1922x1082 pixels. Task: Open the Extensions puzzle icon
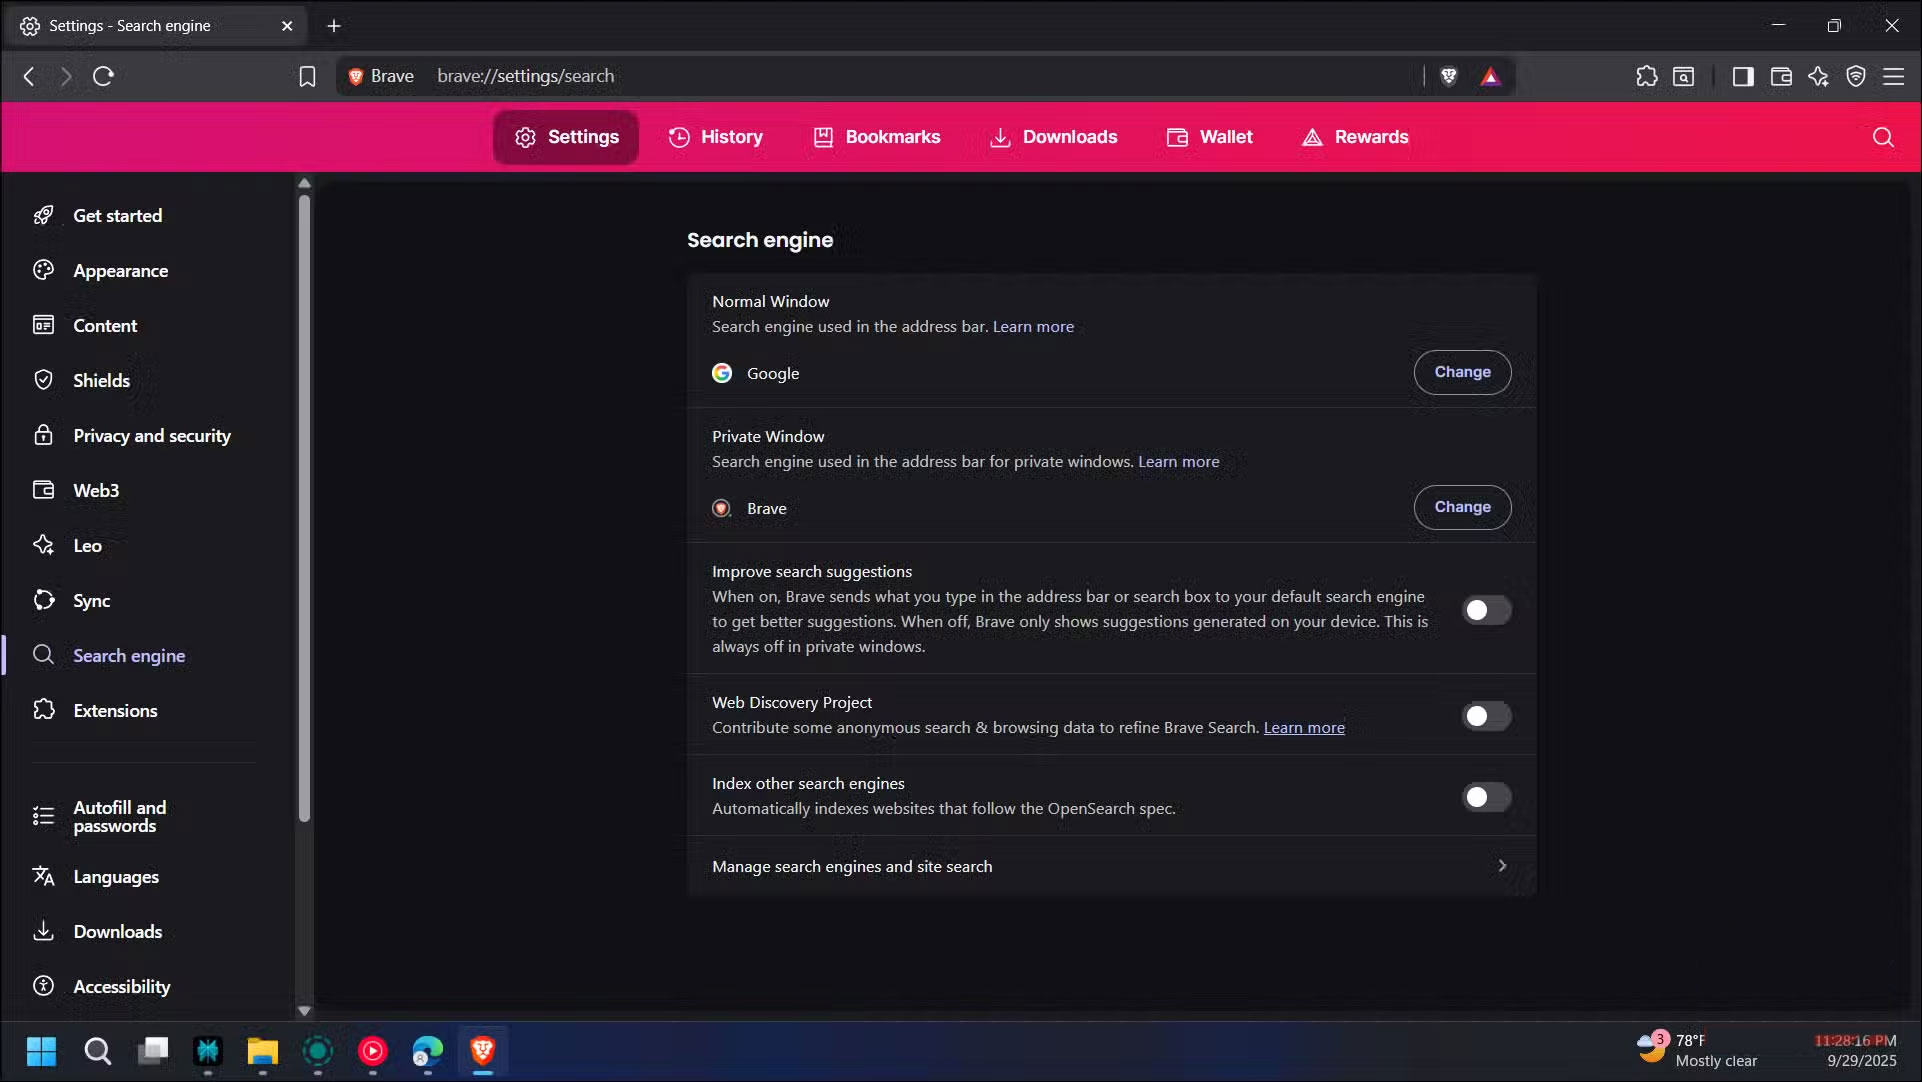point(1647,76)
